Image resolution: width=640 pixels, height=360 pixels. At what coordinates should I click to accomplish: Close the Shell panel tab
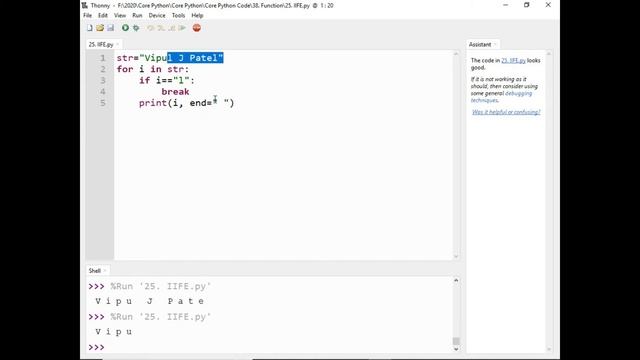[105, 271]
